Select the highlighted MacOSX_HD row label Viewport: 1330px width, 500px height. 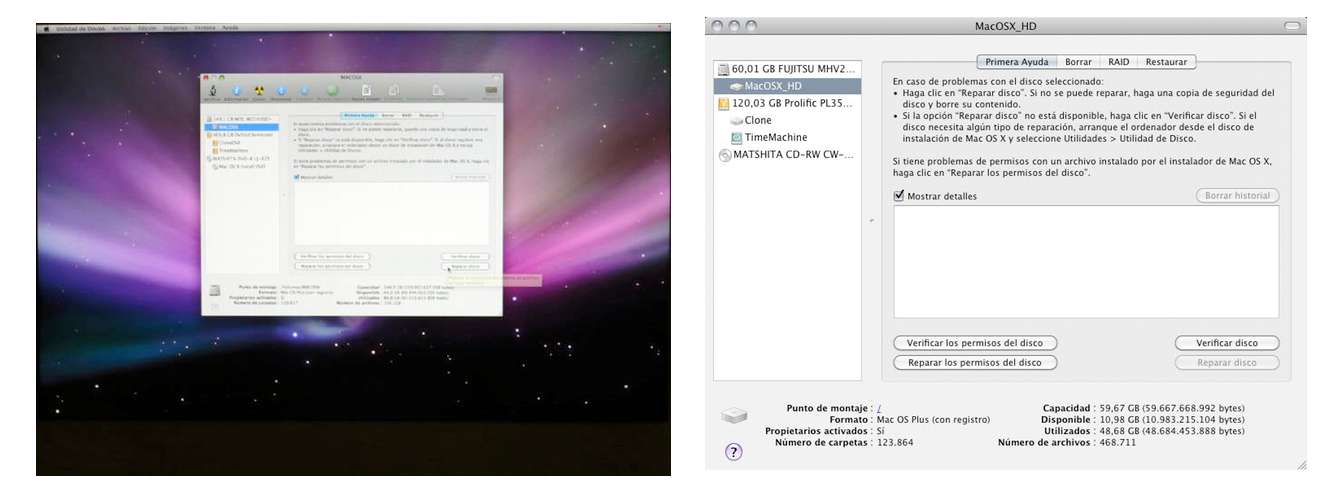pyautogui.click(x=773, y=86)
